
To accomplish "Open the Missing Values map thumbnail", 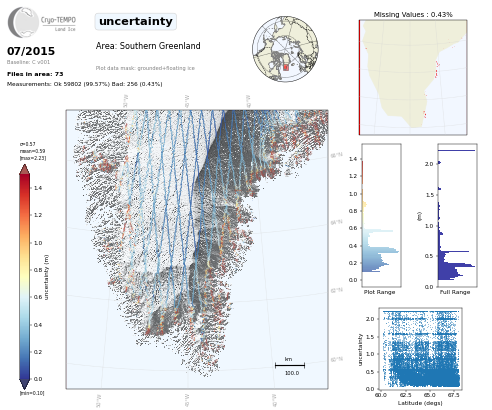I will point(413,77).
